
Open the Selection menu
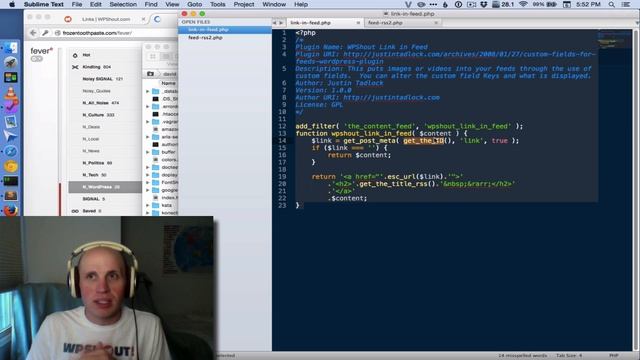point(123,4)
